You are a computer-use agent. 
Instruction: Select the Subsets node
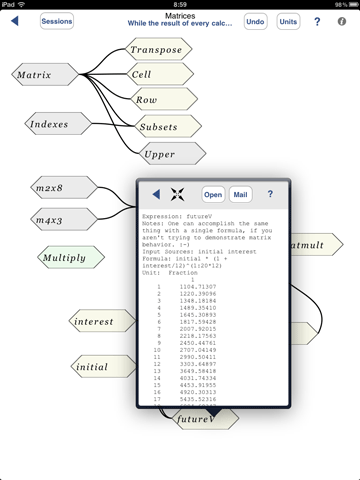click(x=168, y=126)
